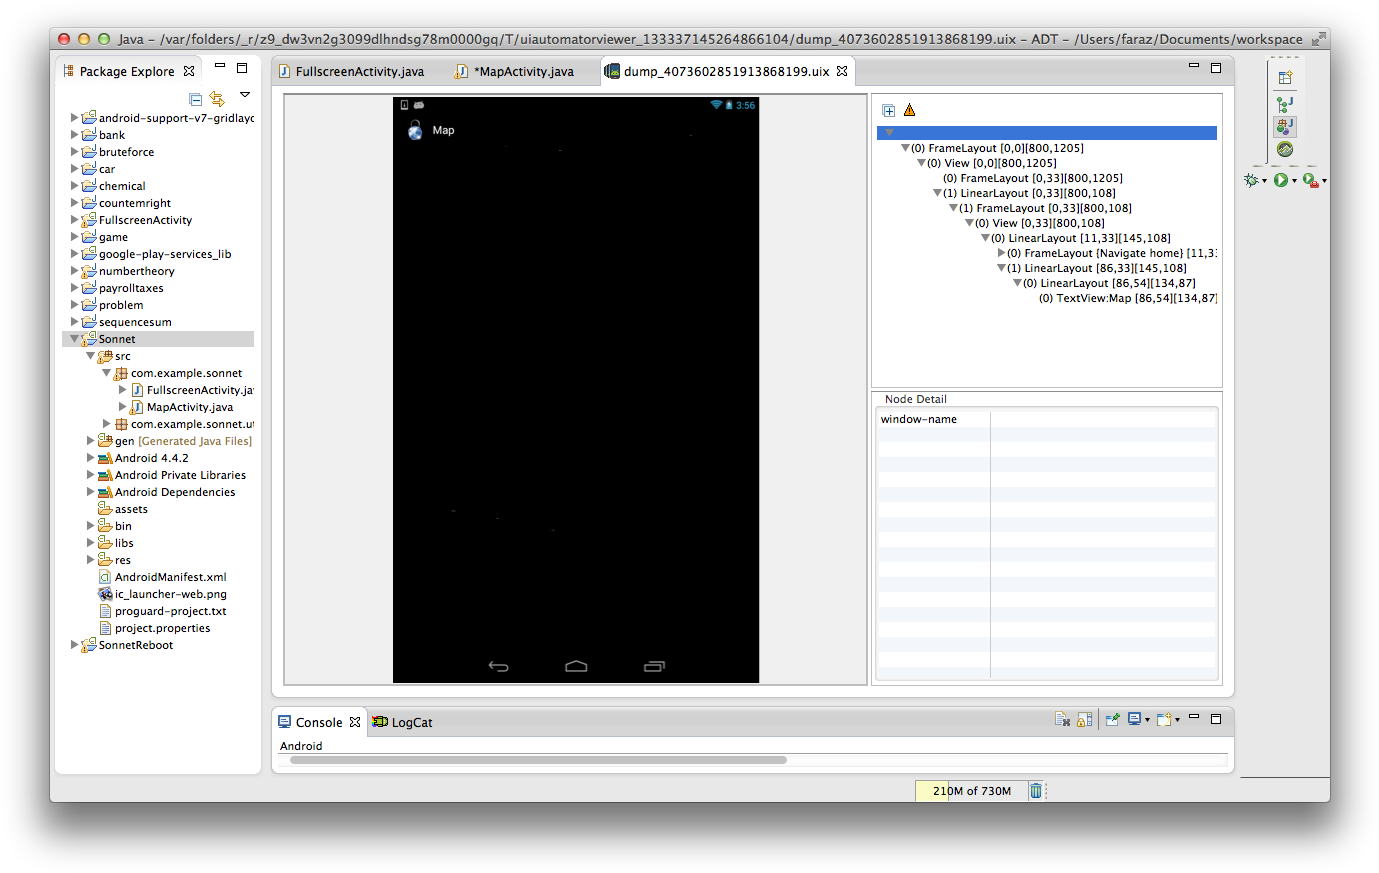Switch to the Hierarchy View perspective icon
This screenshot has width=1379, height=873.
(x=1285, y=103)
